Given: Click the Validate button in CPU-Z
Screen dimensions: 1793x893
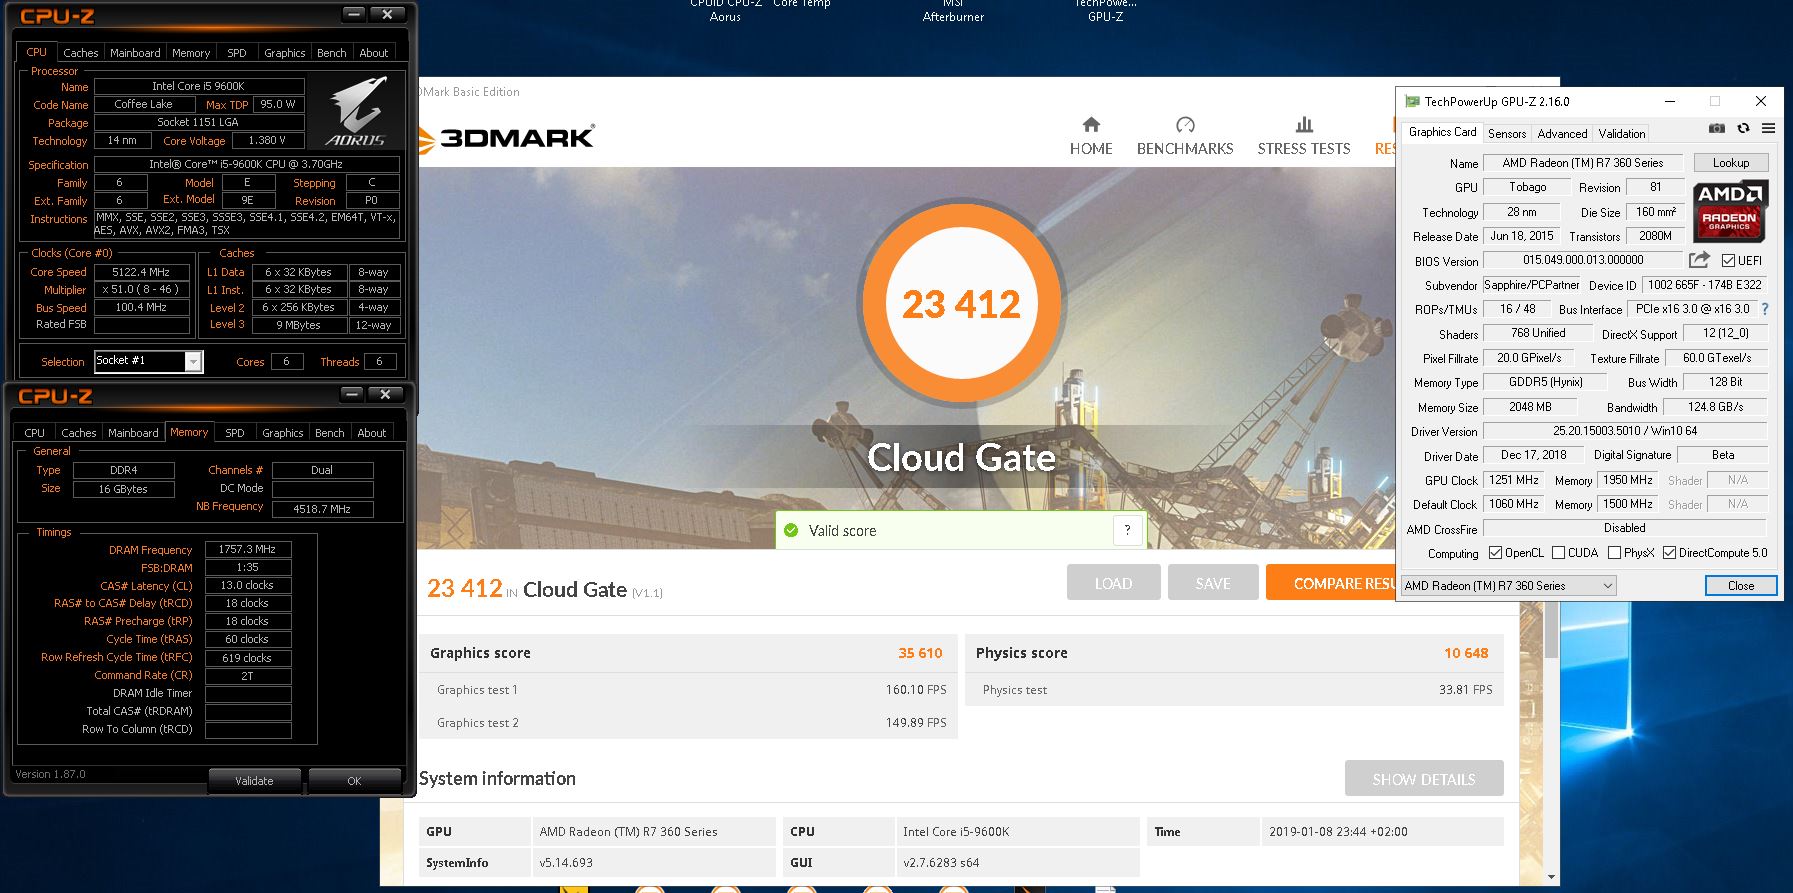Looking at the screenshot, I should coord(254,780).
